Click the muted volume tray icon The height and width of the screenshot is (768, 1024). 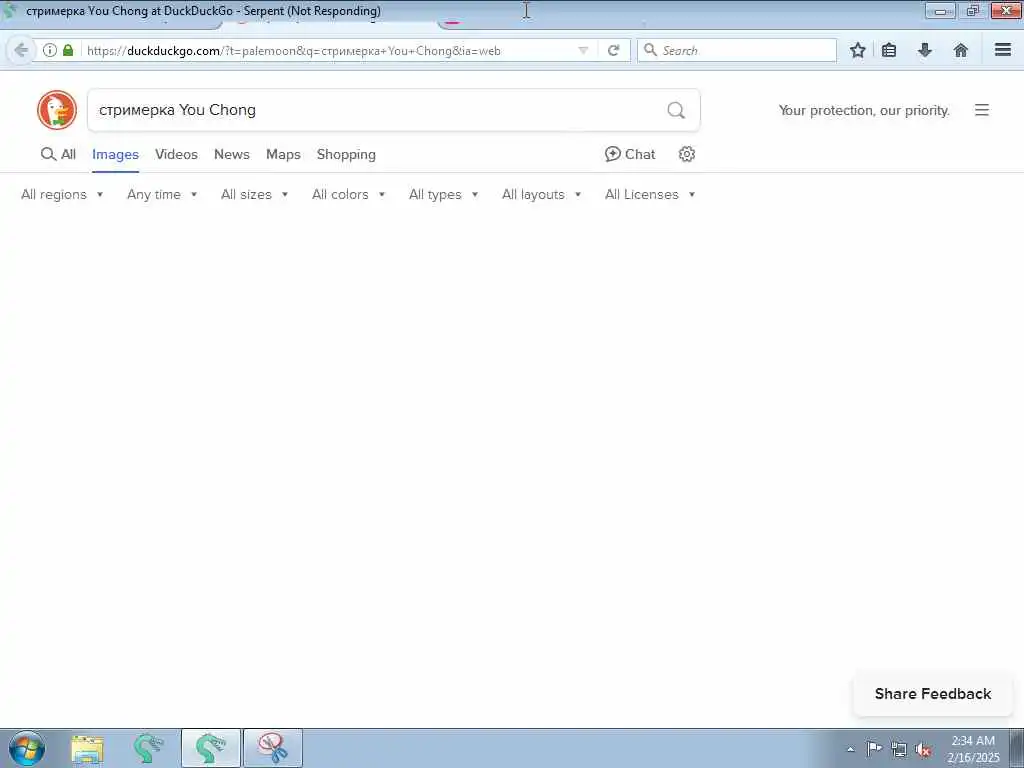923,750
